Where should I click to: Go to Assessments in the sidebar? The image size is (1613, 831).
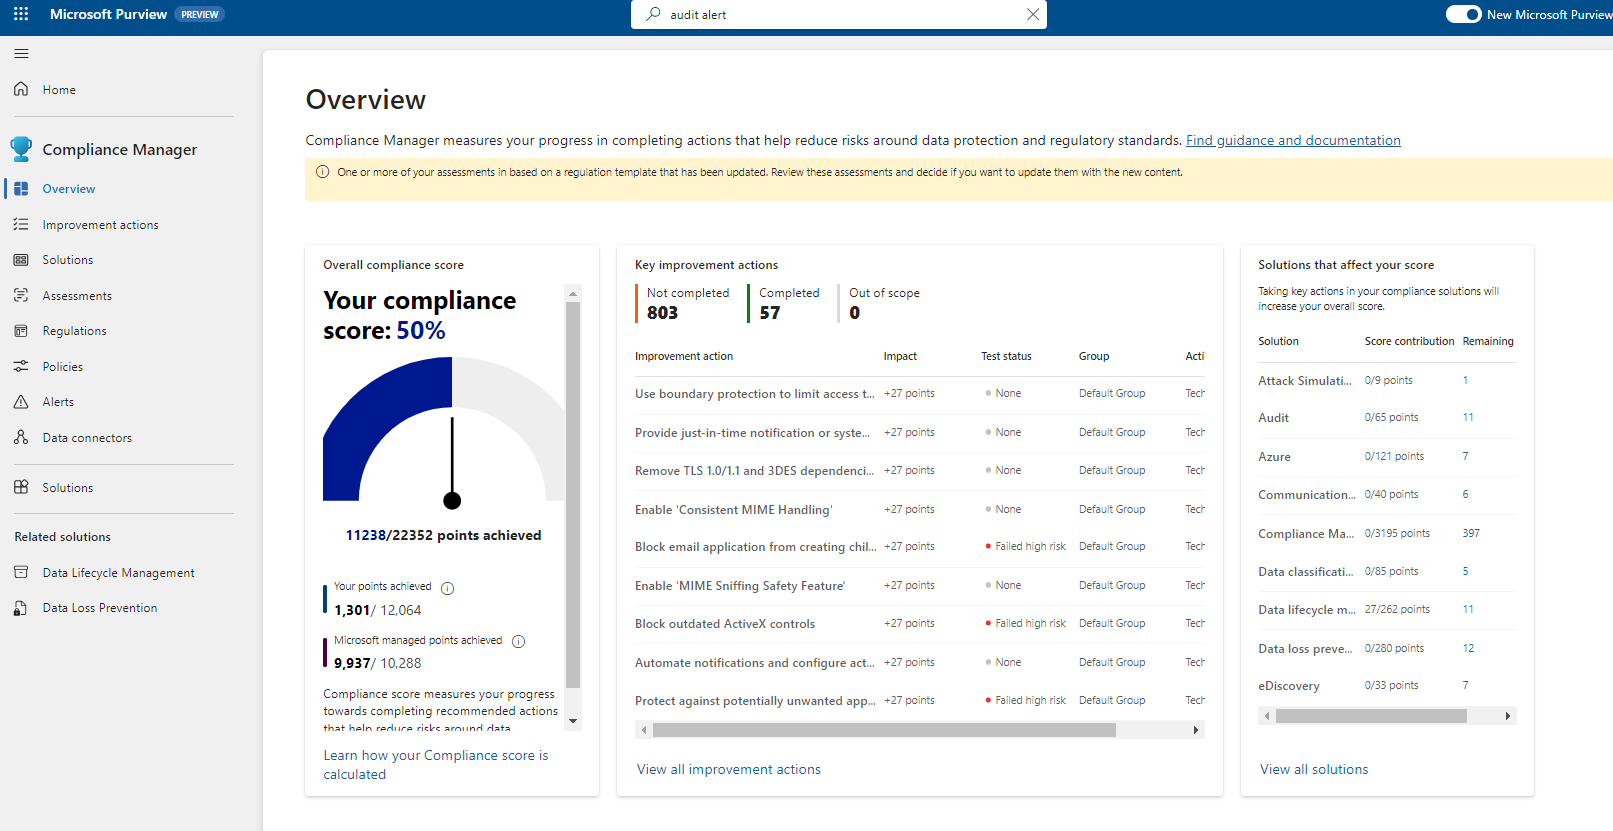(77, 296)
